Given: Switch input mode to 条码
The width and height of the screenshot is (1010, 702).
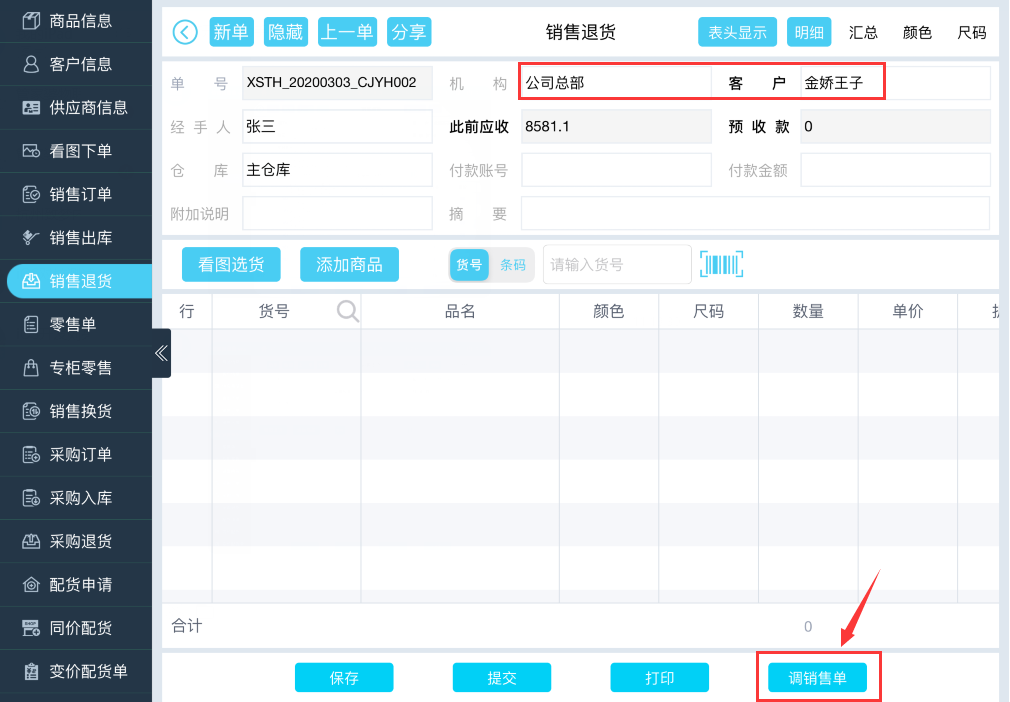Looking at the screenshot, I should pyautogui.click(x=513, y=265).
